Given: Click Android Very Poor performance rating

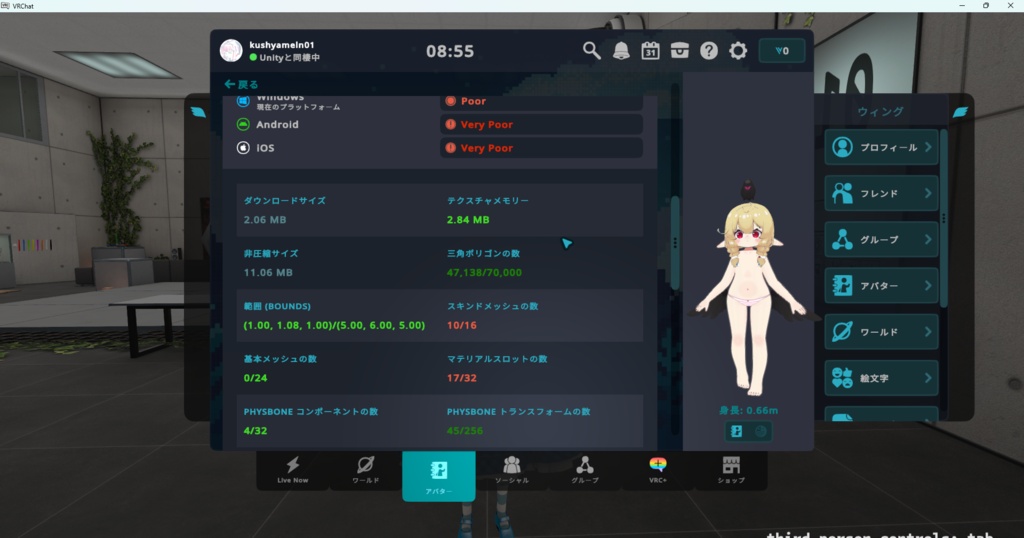Looking at the screenshot, I should (x=541, y=124).
